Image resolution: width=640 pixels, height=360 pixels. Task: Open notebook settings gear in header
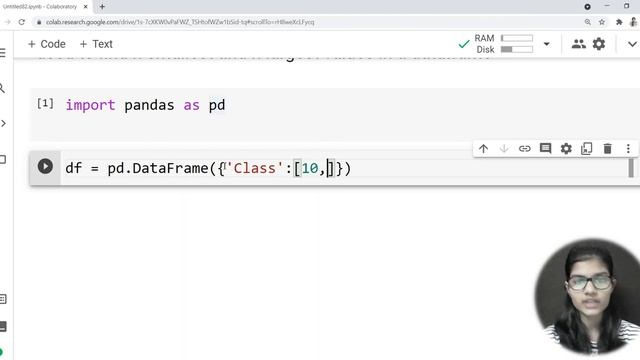click(599, 44)
